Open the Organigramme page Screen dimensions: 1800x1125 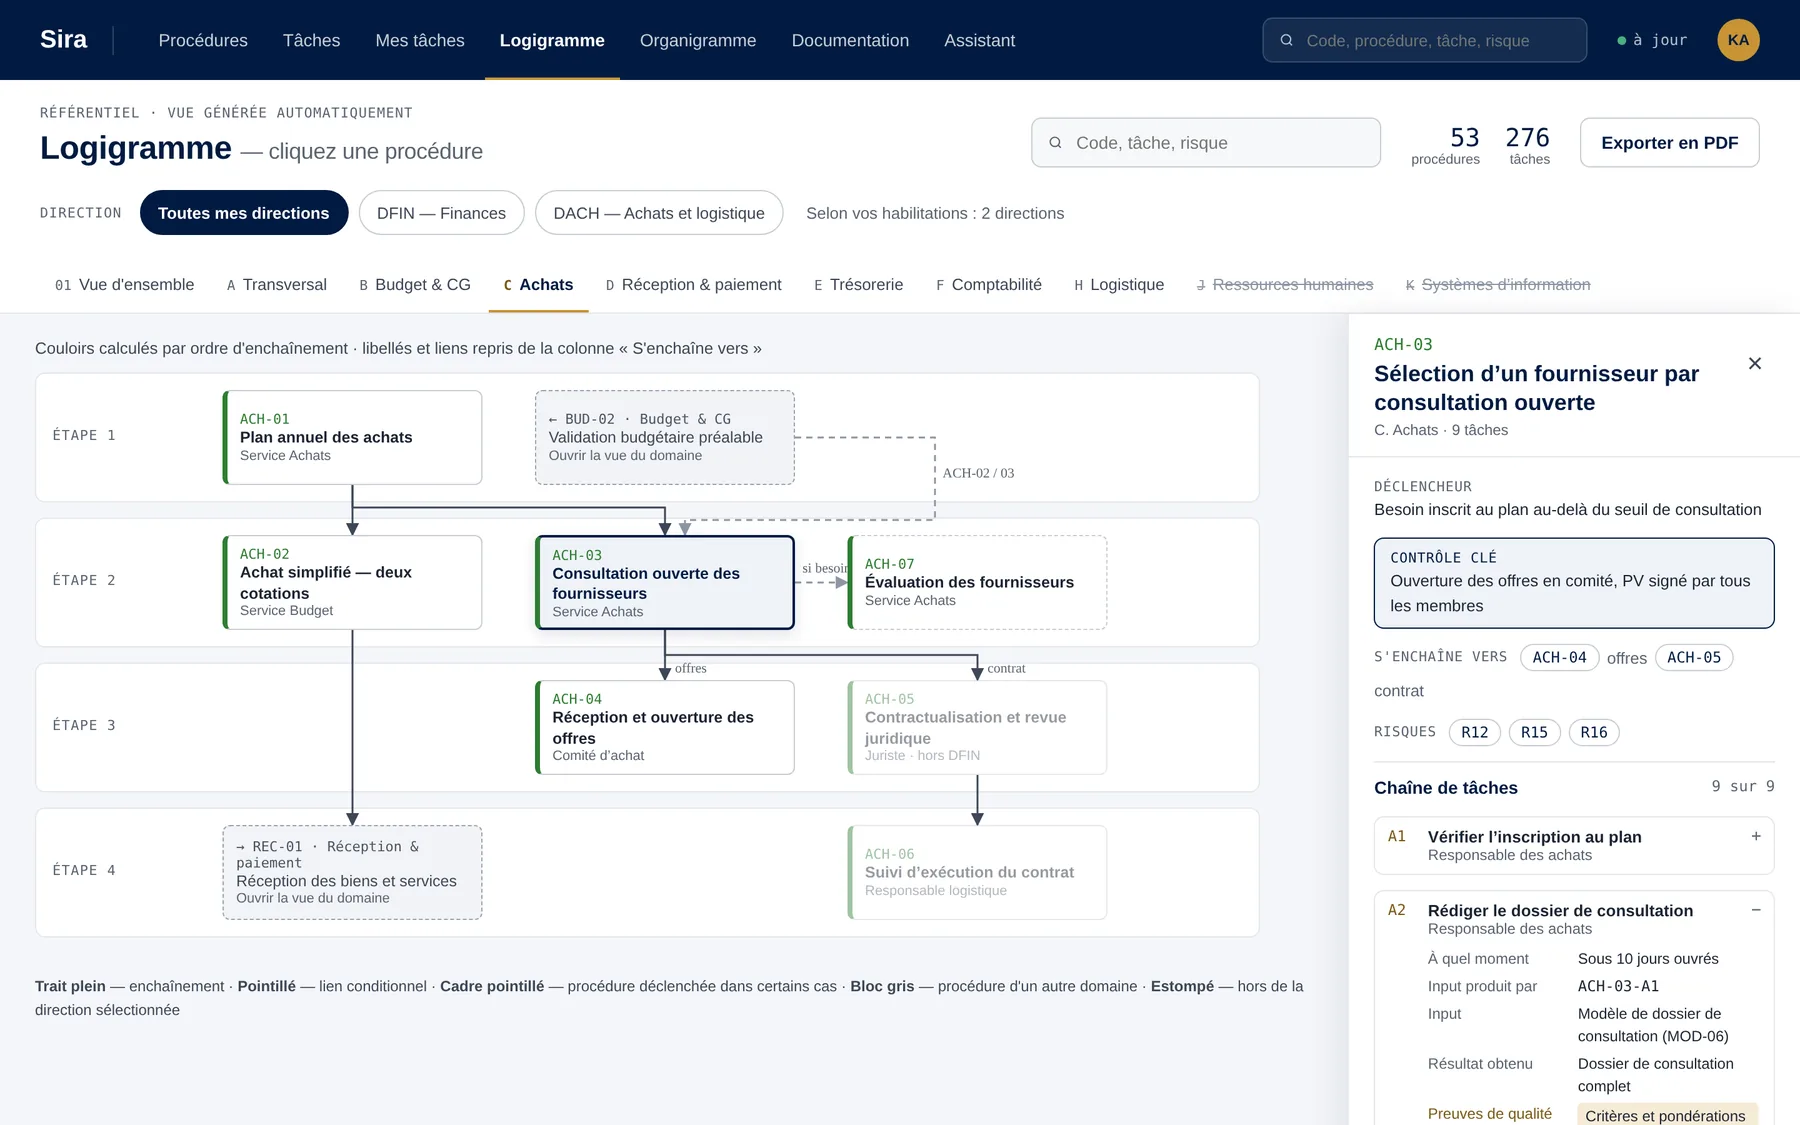(698, 40)
